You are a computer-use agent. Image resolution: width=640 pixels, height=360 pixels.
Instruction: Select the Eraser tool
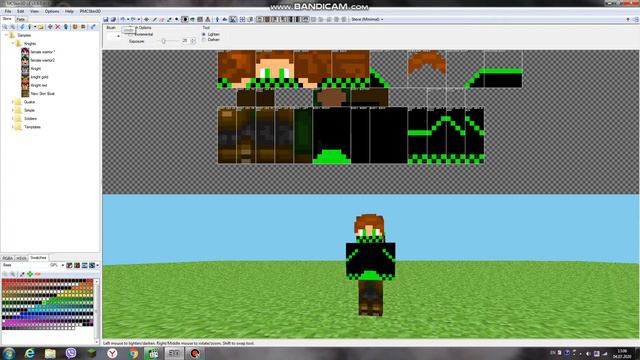click(x=161, y=19)
